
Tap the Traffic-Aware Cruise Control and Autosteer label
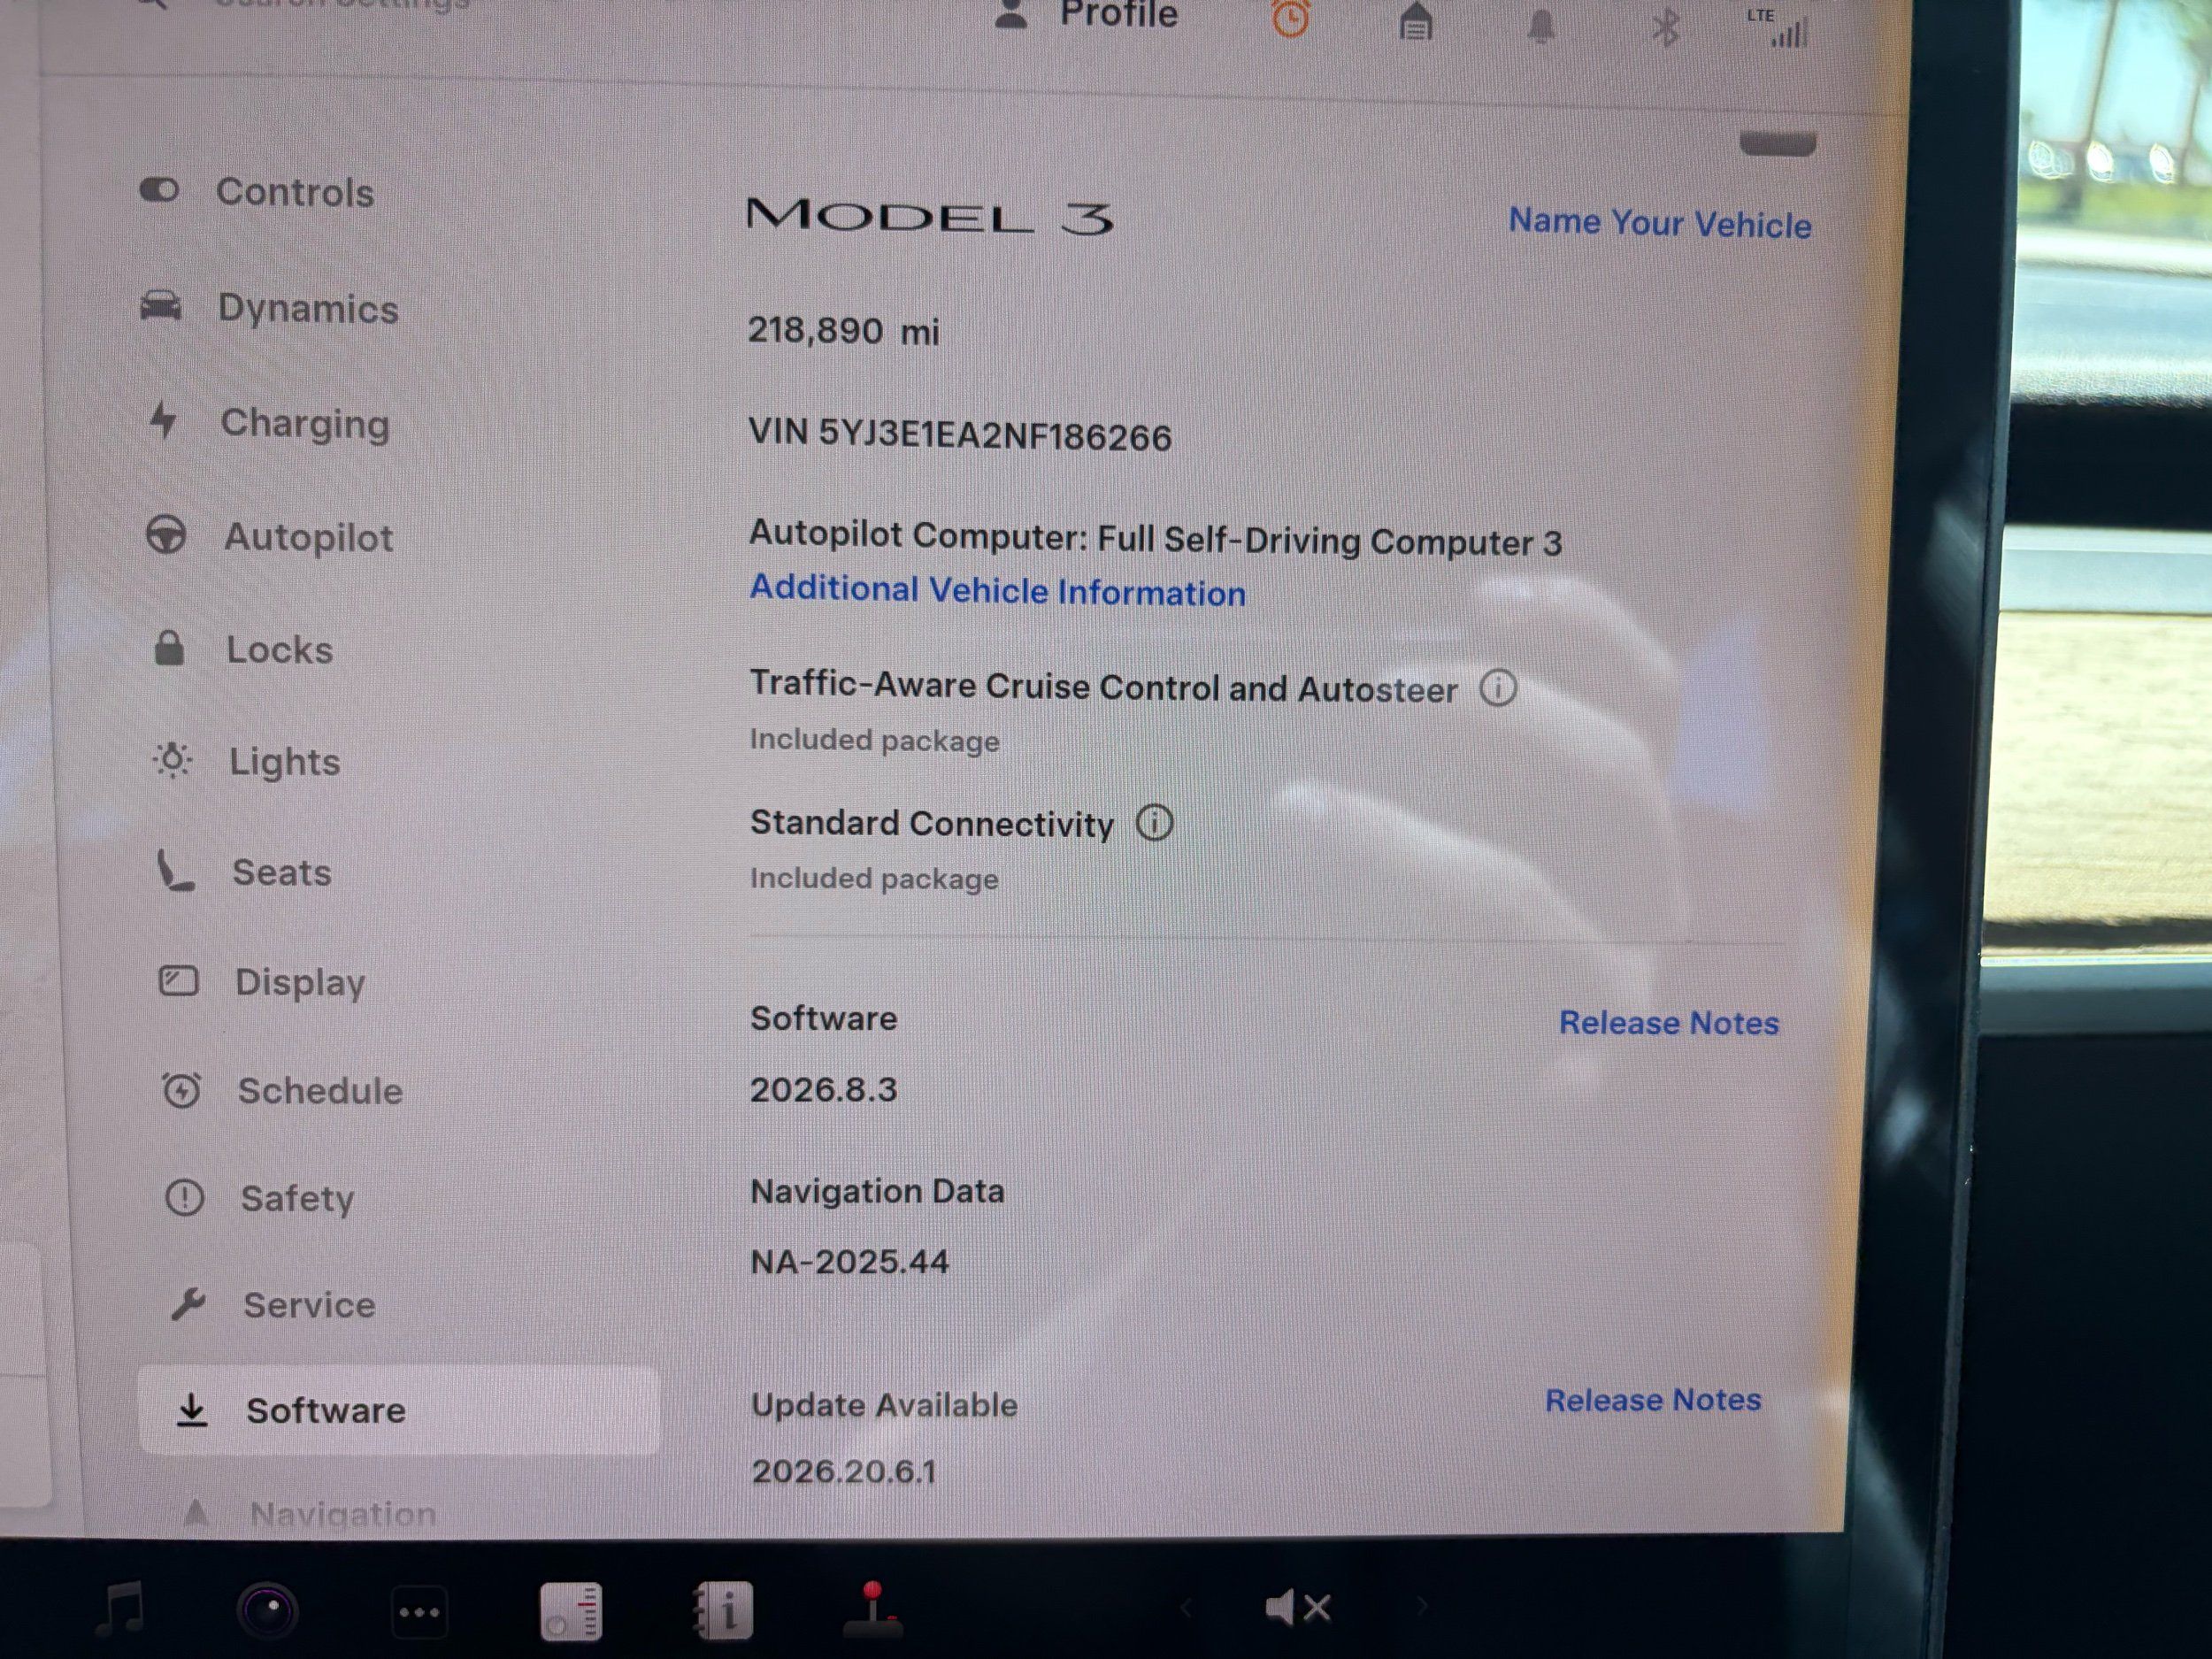pos(1104,687)
